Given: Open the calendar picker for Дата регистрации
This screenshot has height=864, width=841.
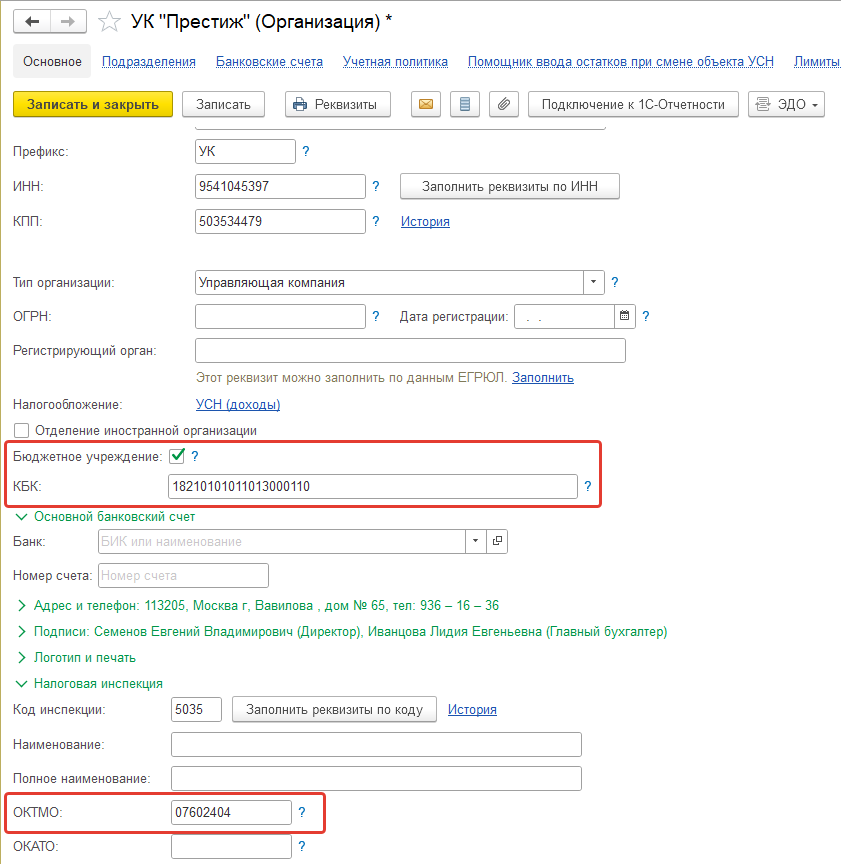Looking at the screenshot, I should pos(624,316).
